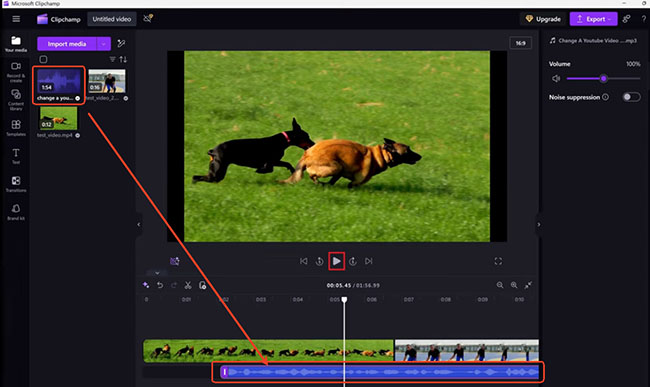
Task: Open the Your media tab
Action: 16,44
